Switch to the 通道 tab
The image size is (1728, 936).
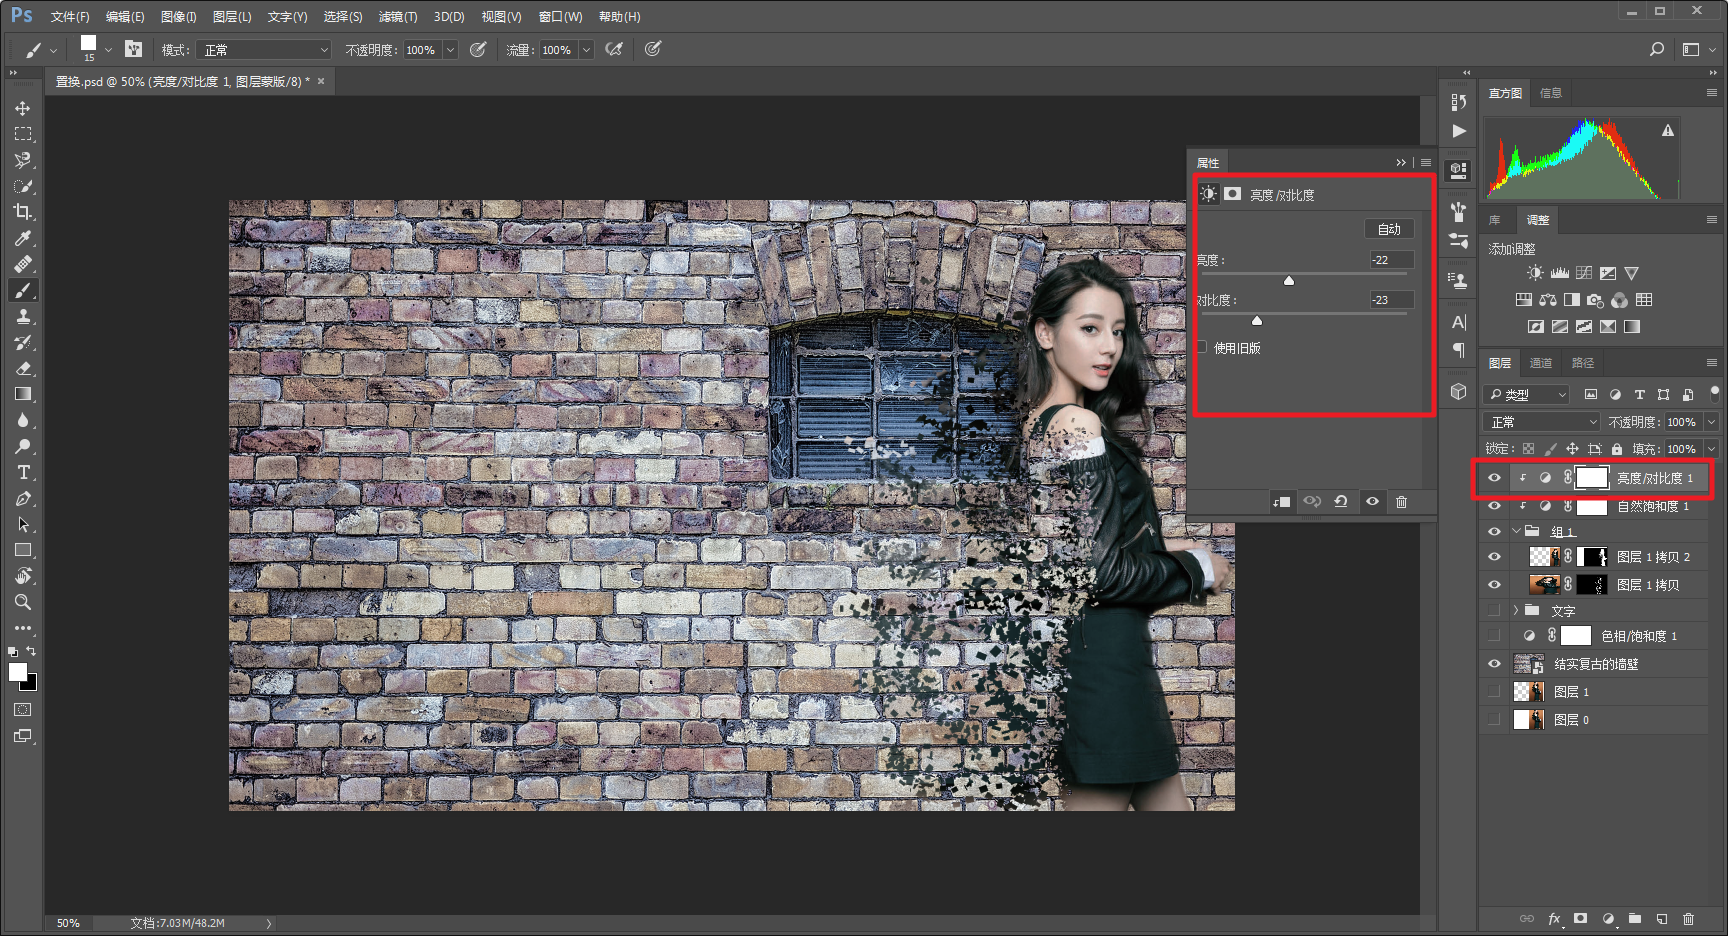[x=1541, y=363]
